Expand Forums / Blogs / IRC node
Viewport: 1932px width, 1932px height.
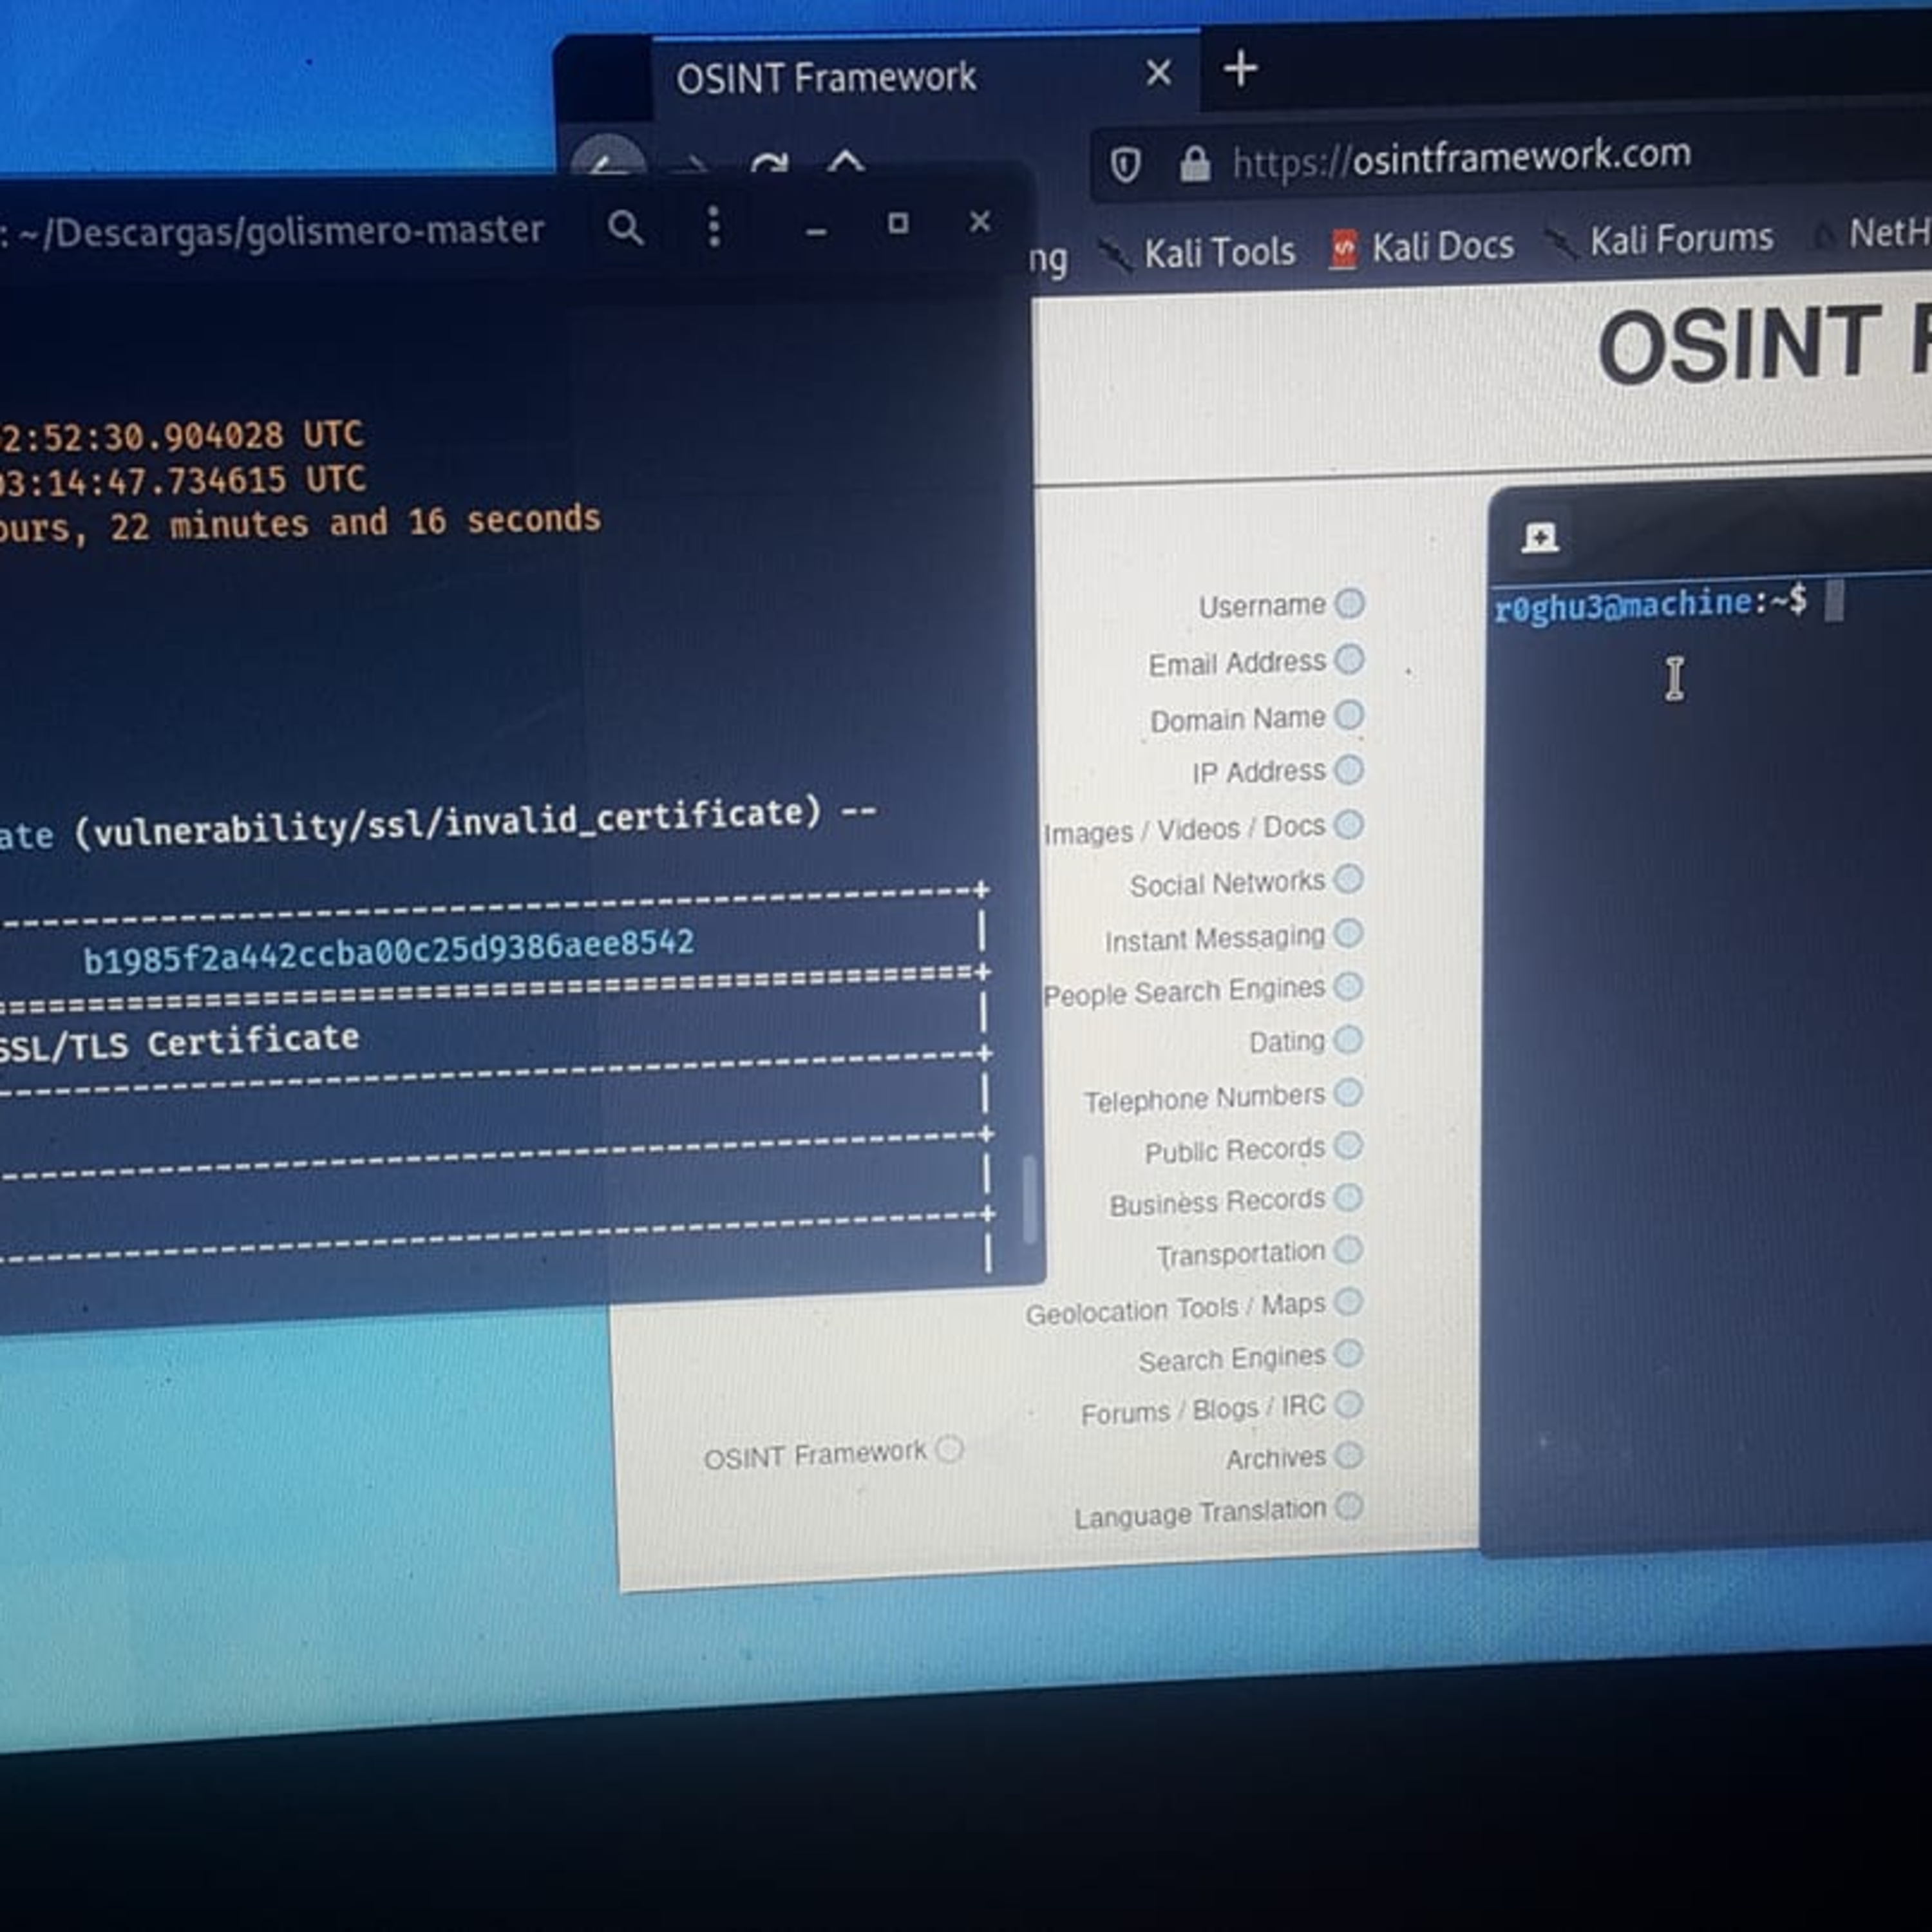click(1349, 1404)
